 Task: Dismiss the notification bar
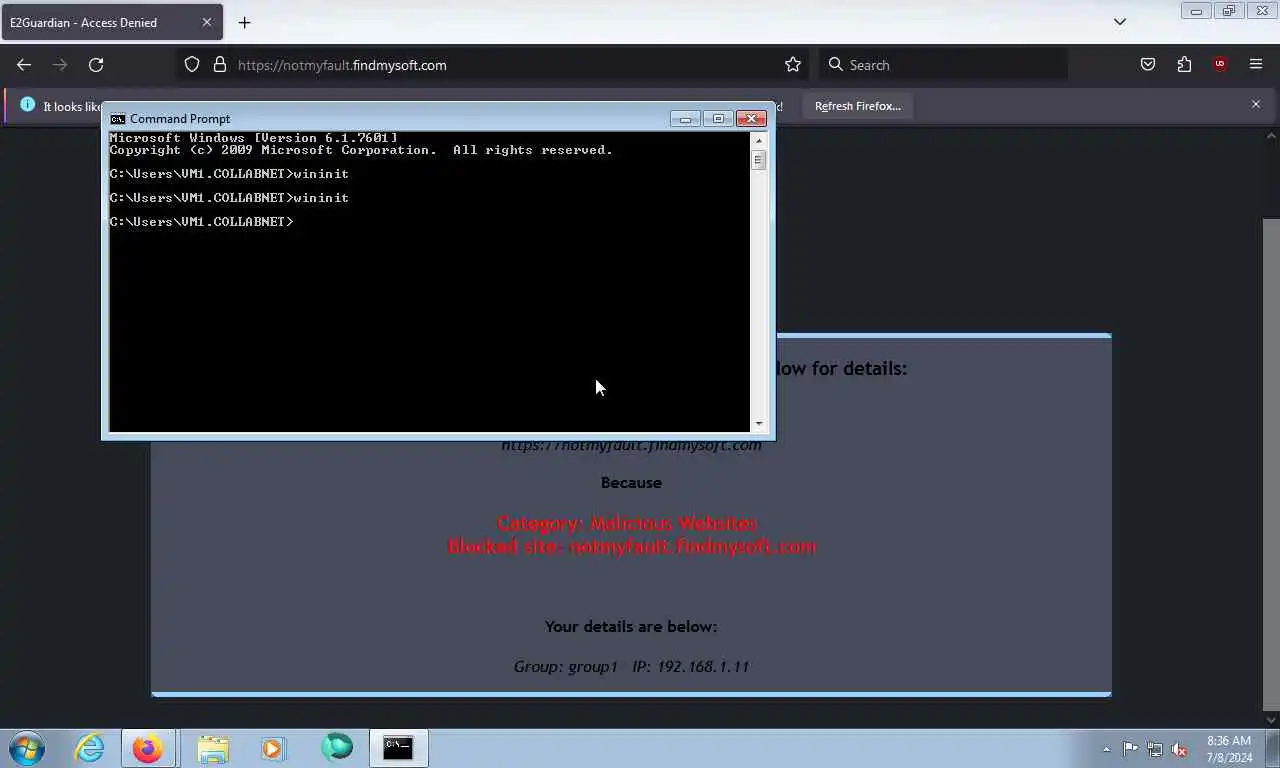pos(1256,104)
